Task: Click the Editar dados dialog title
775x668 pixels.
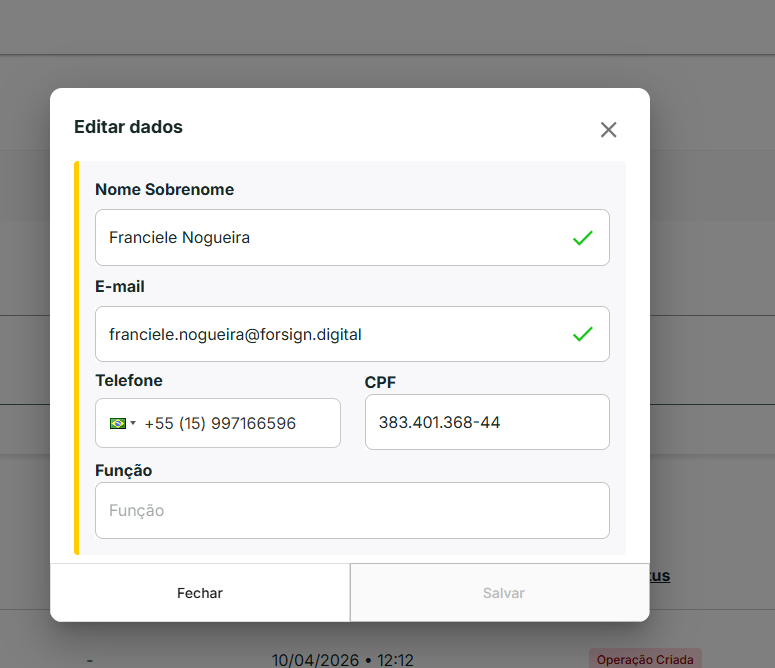Action: pyautogui.click(x=128, y=127)
